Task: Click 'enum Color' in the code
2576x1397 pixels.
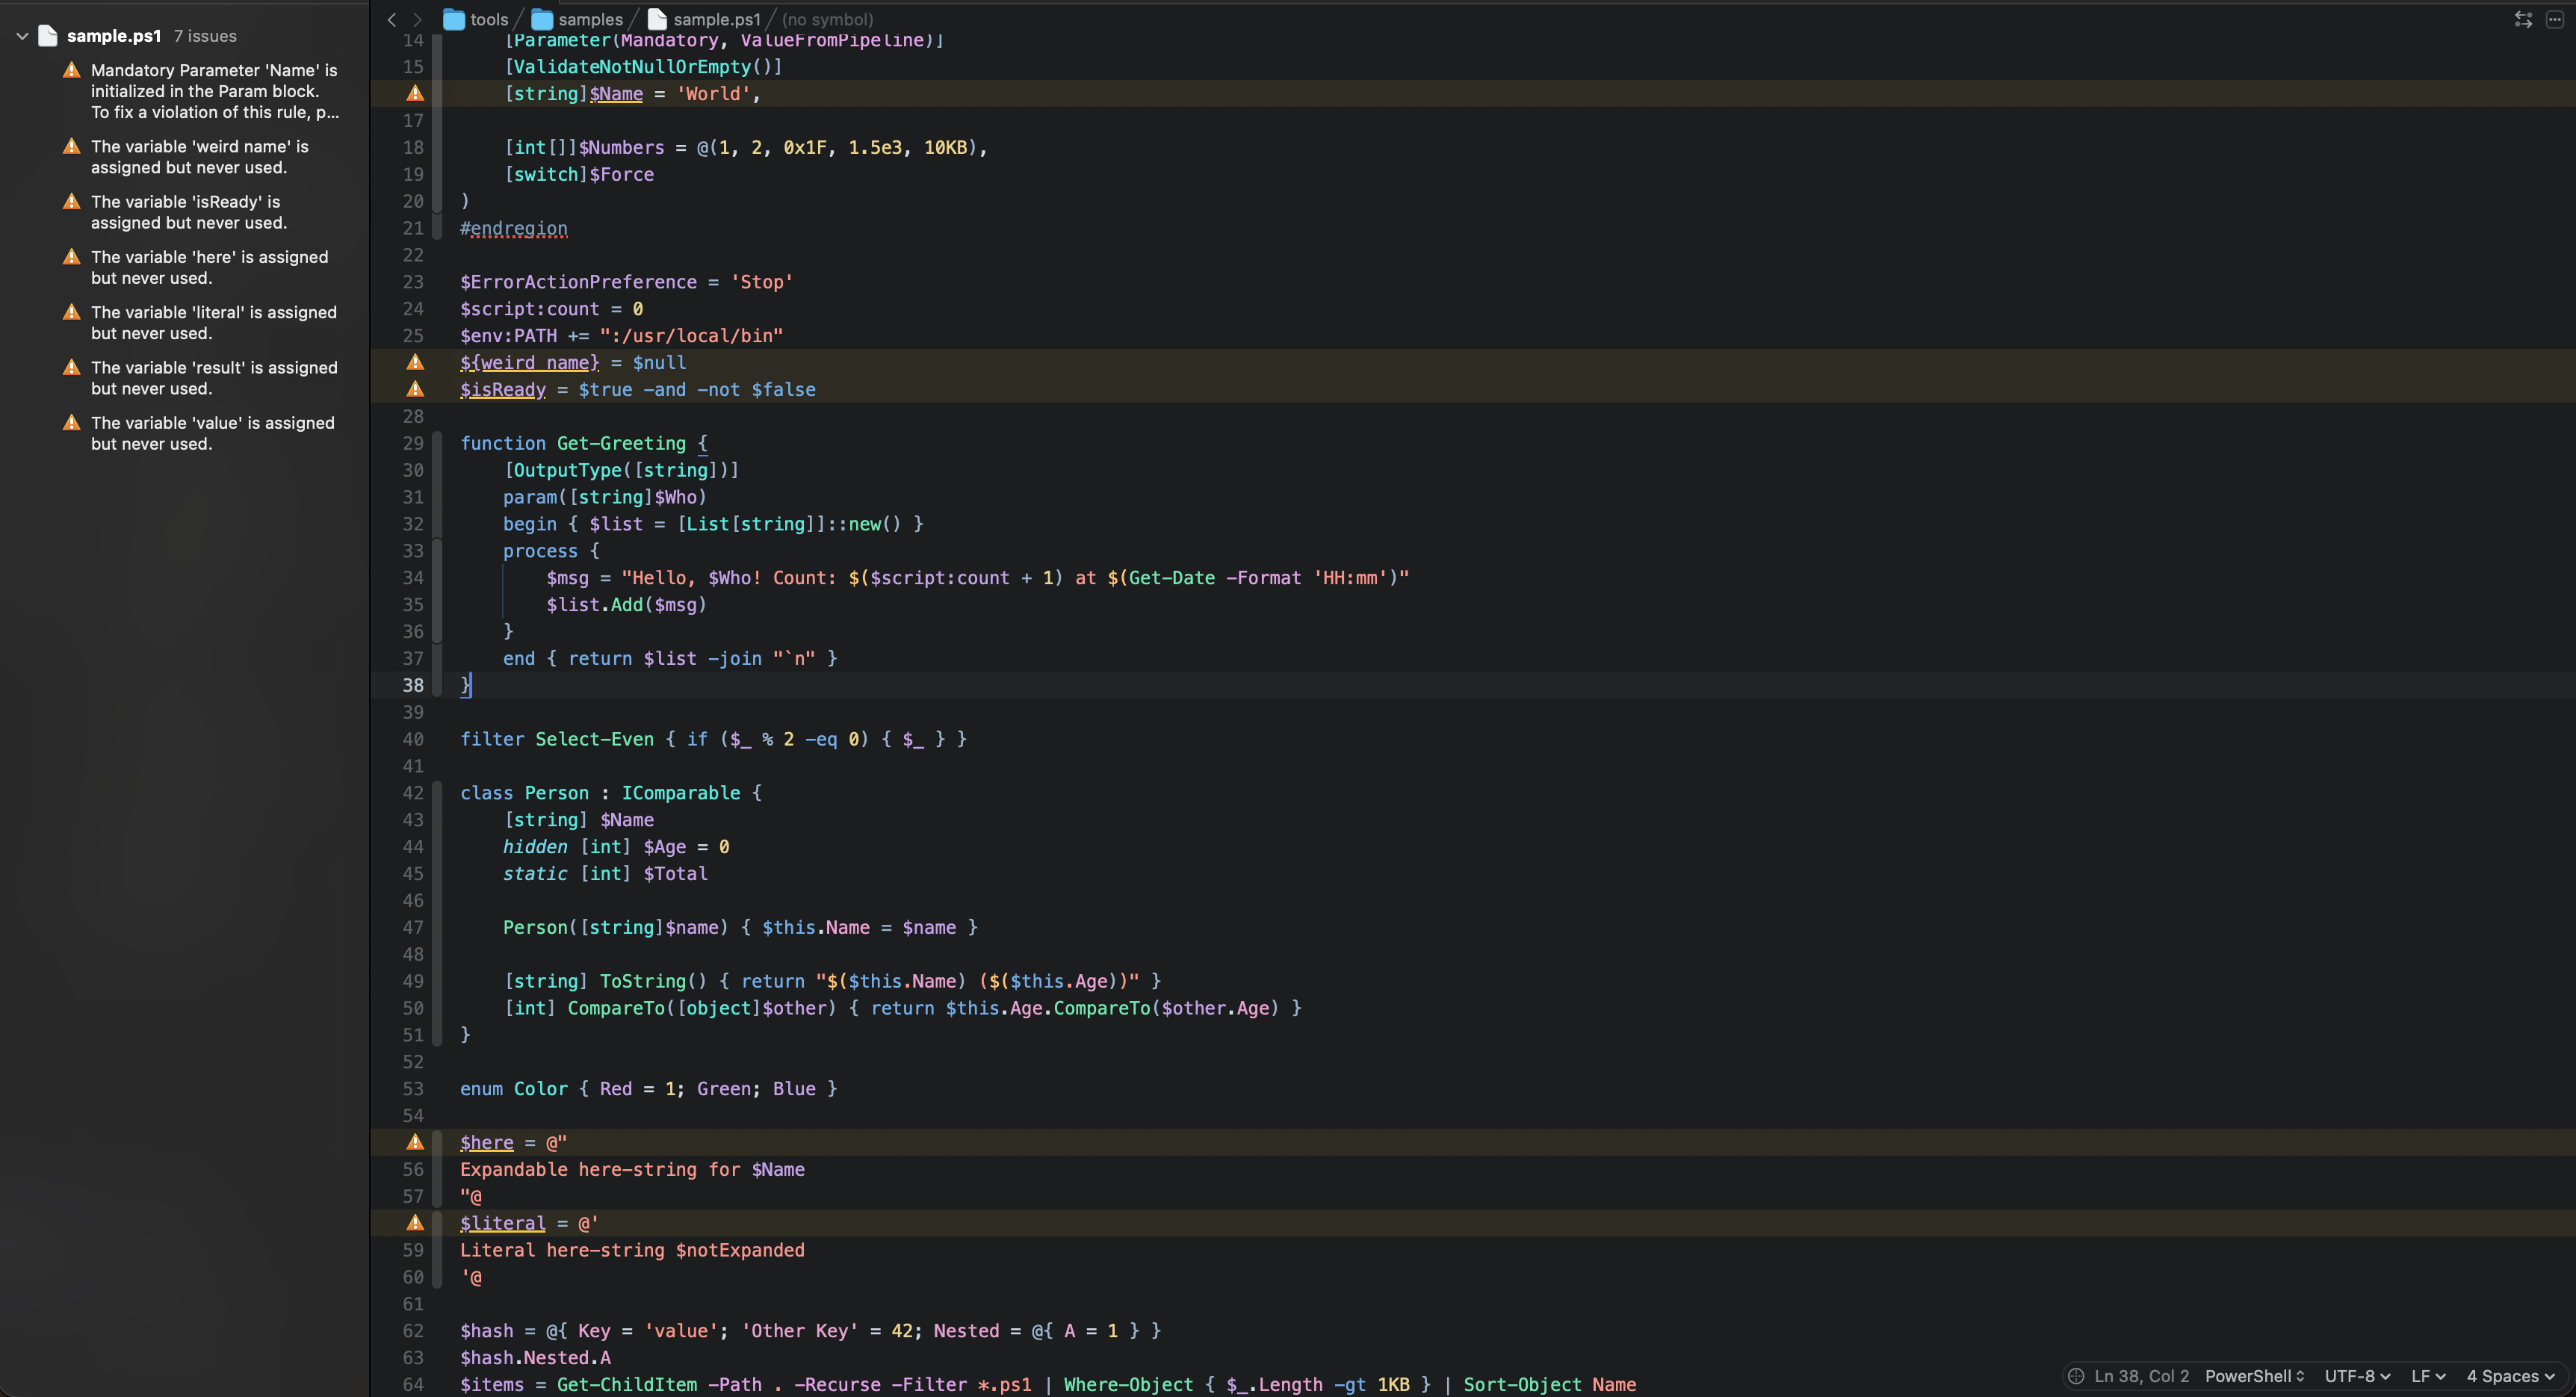Action: pyautogui.click(x=514, y=1089)
